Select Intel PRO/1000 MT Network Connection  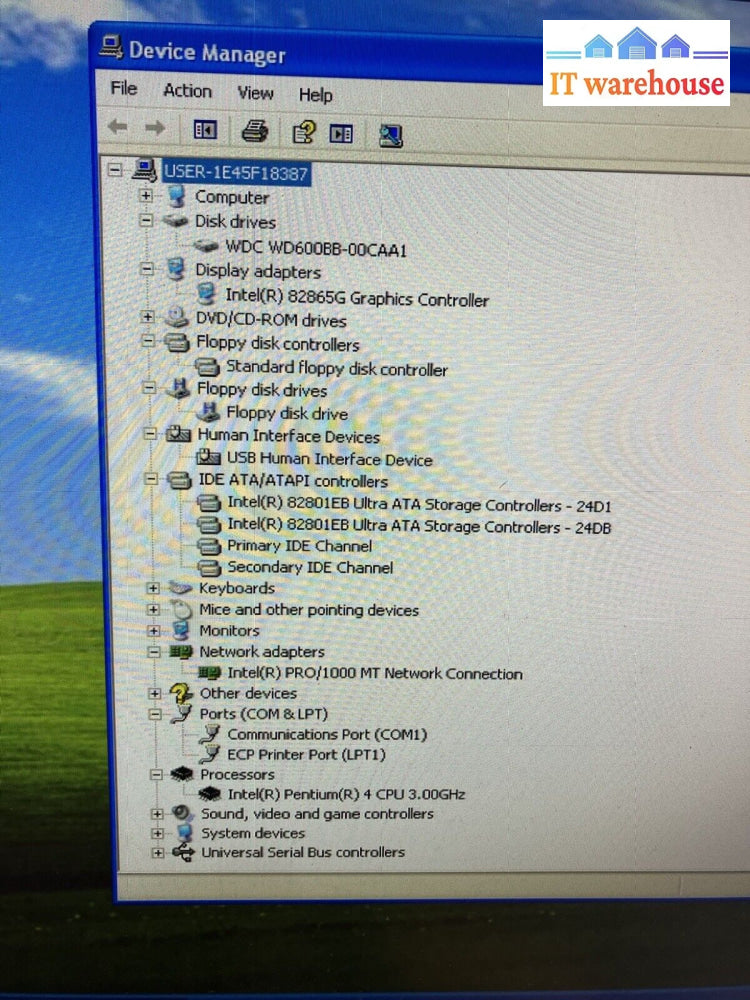(374, 674)
